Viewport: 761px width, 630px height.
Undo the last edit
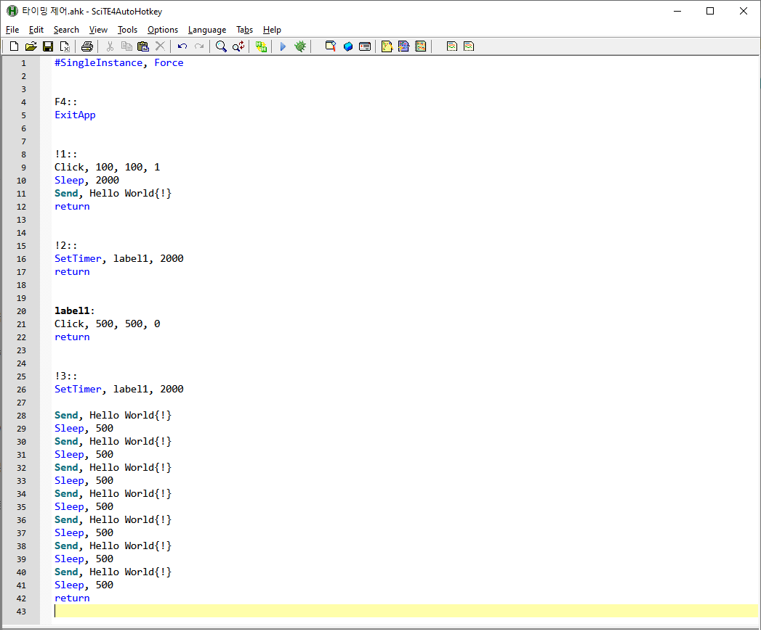(182, 47)
